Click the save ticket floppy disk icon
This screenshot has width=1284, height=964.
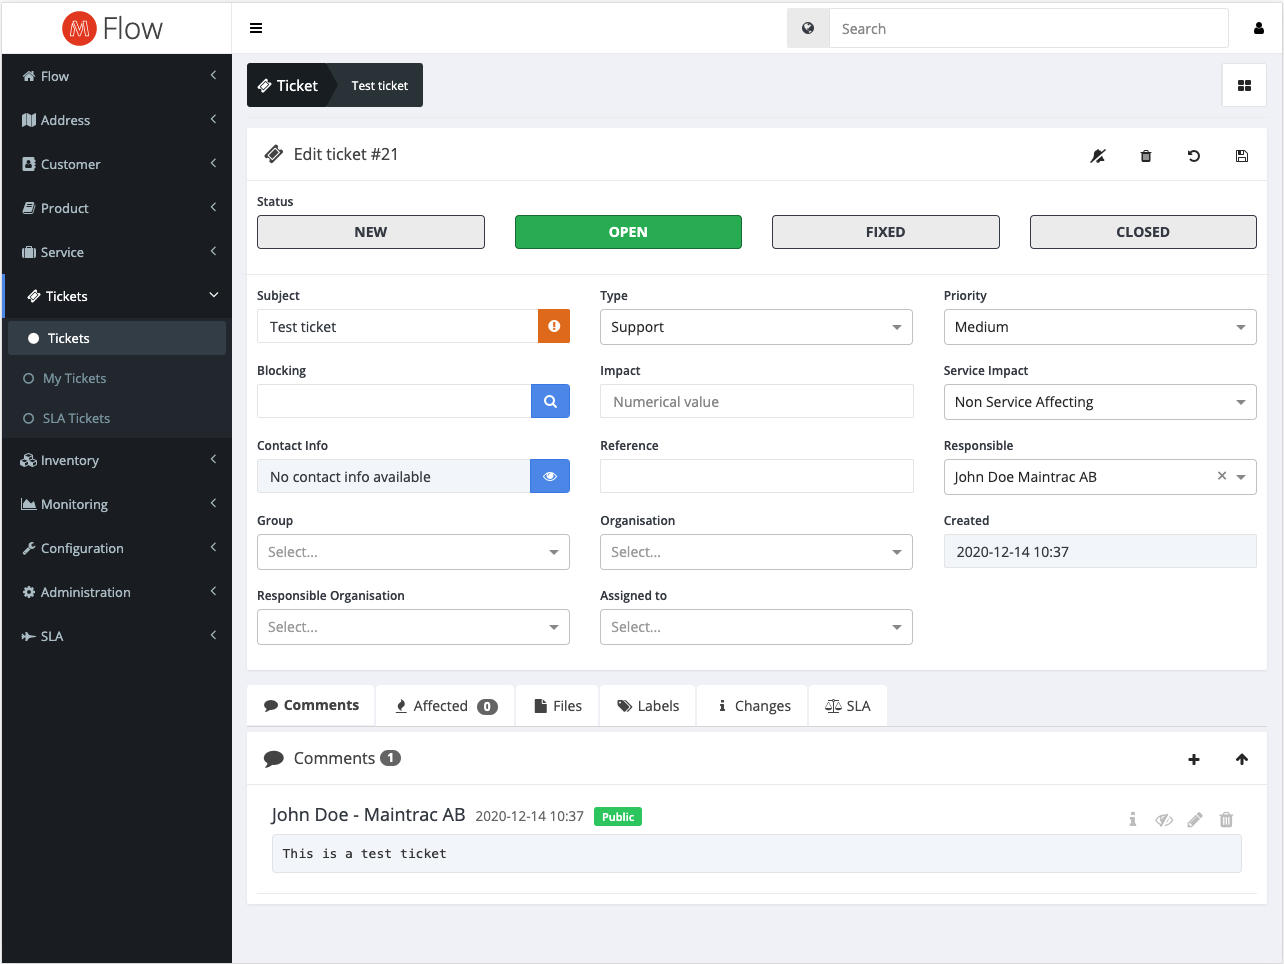point(1241,156)
